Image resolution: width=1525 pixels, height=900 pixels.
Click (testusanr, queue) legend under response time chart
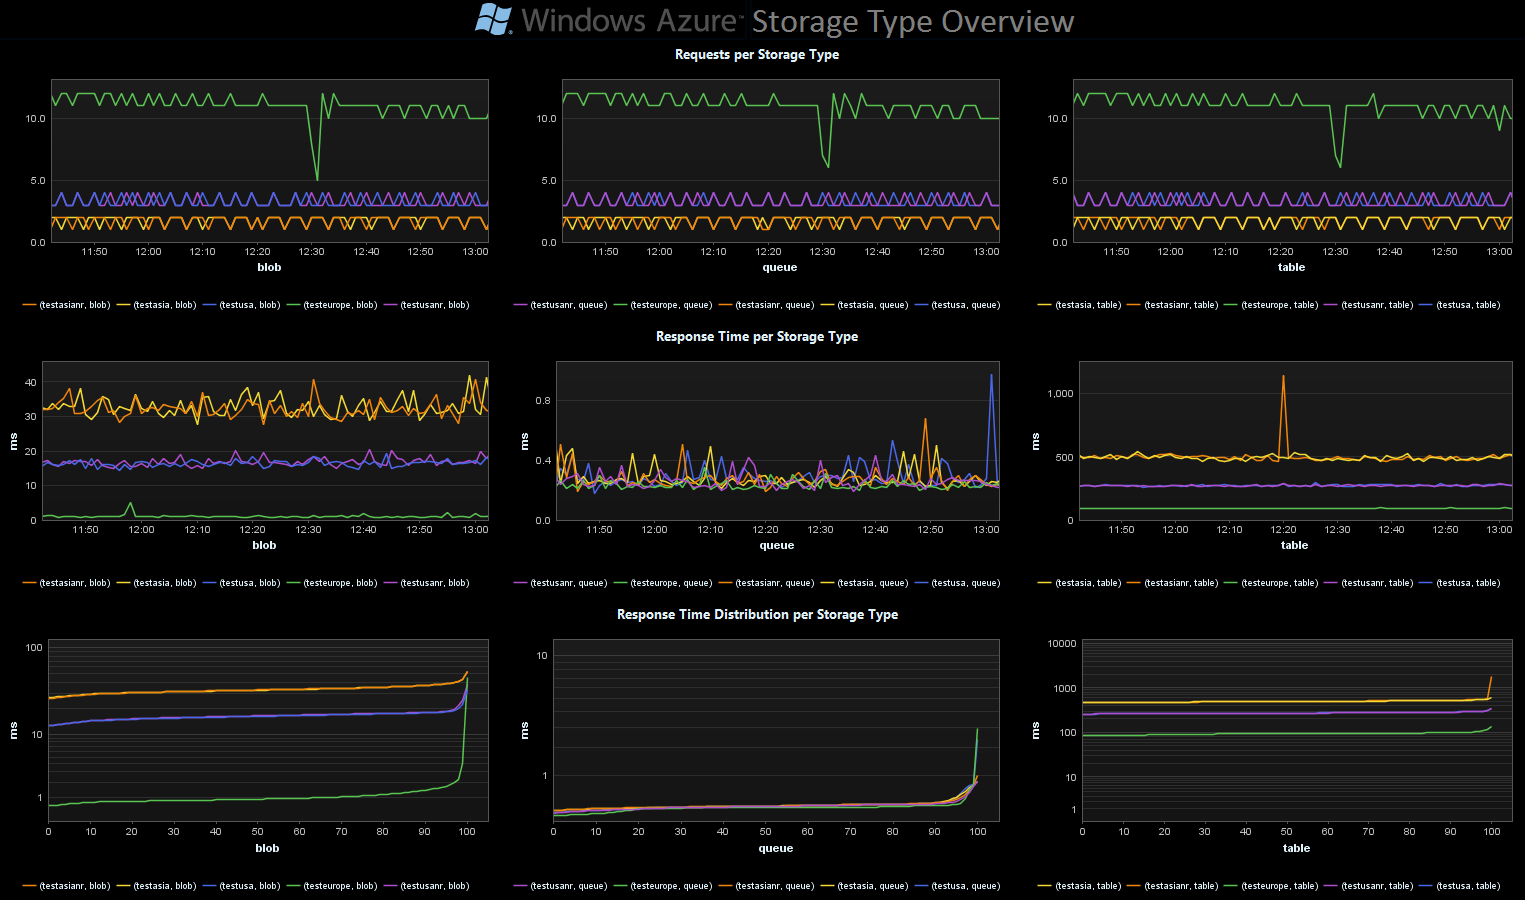pyautogui.click(x=560, y=583)
